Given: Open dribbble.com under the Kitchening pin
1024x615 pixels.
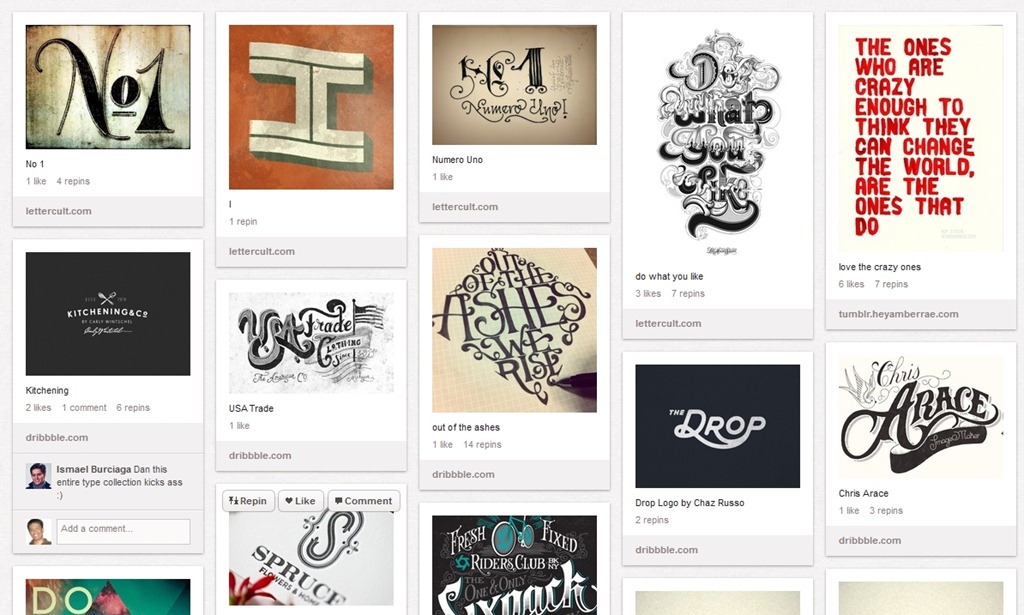Looking at the screenshot, I should (x=57, y=437).
